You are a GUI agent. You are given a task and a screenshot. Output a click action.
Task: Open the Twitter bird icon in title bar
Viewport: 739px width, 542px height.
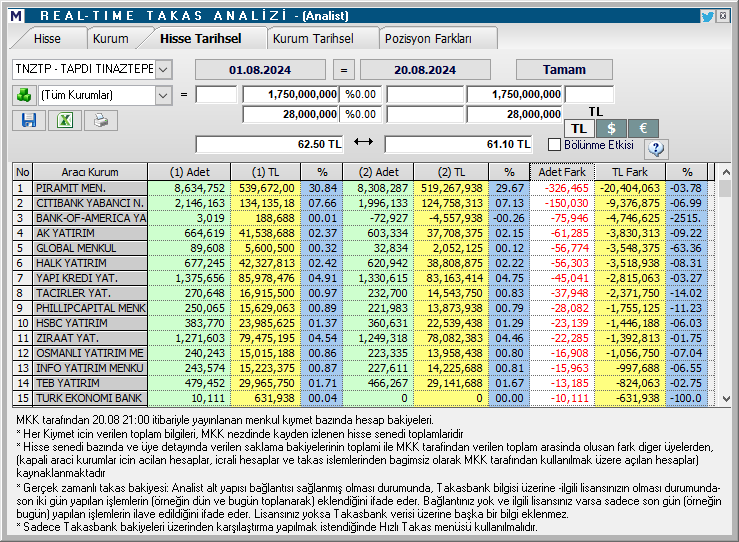tap(707, 16)
